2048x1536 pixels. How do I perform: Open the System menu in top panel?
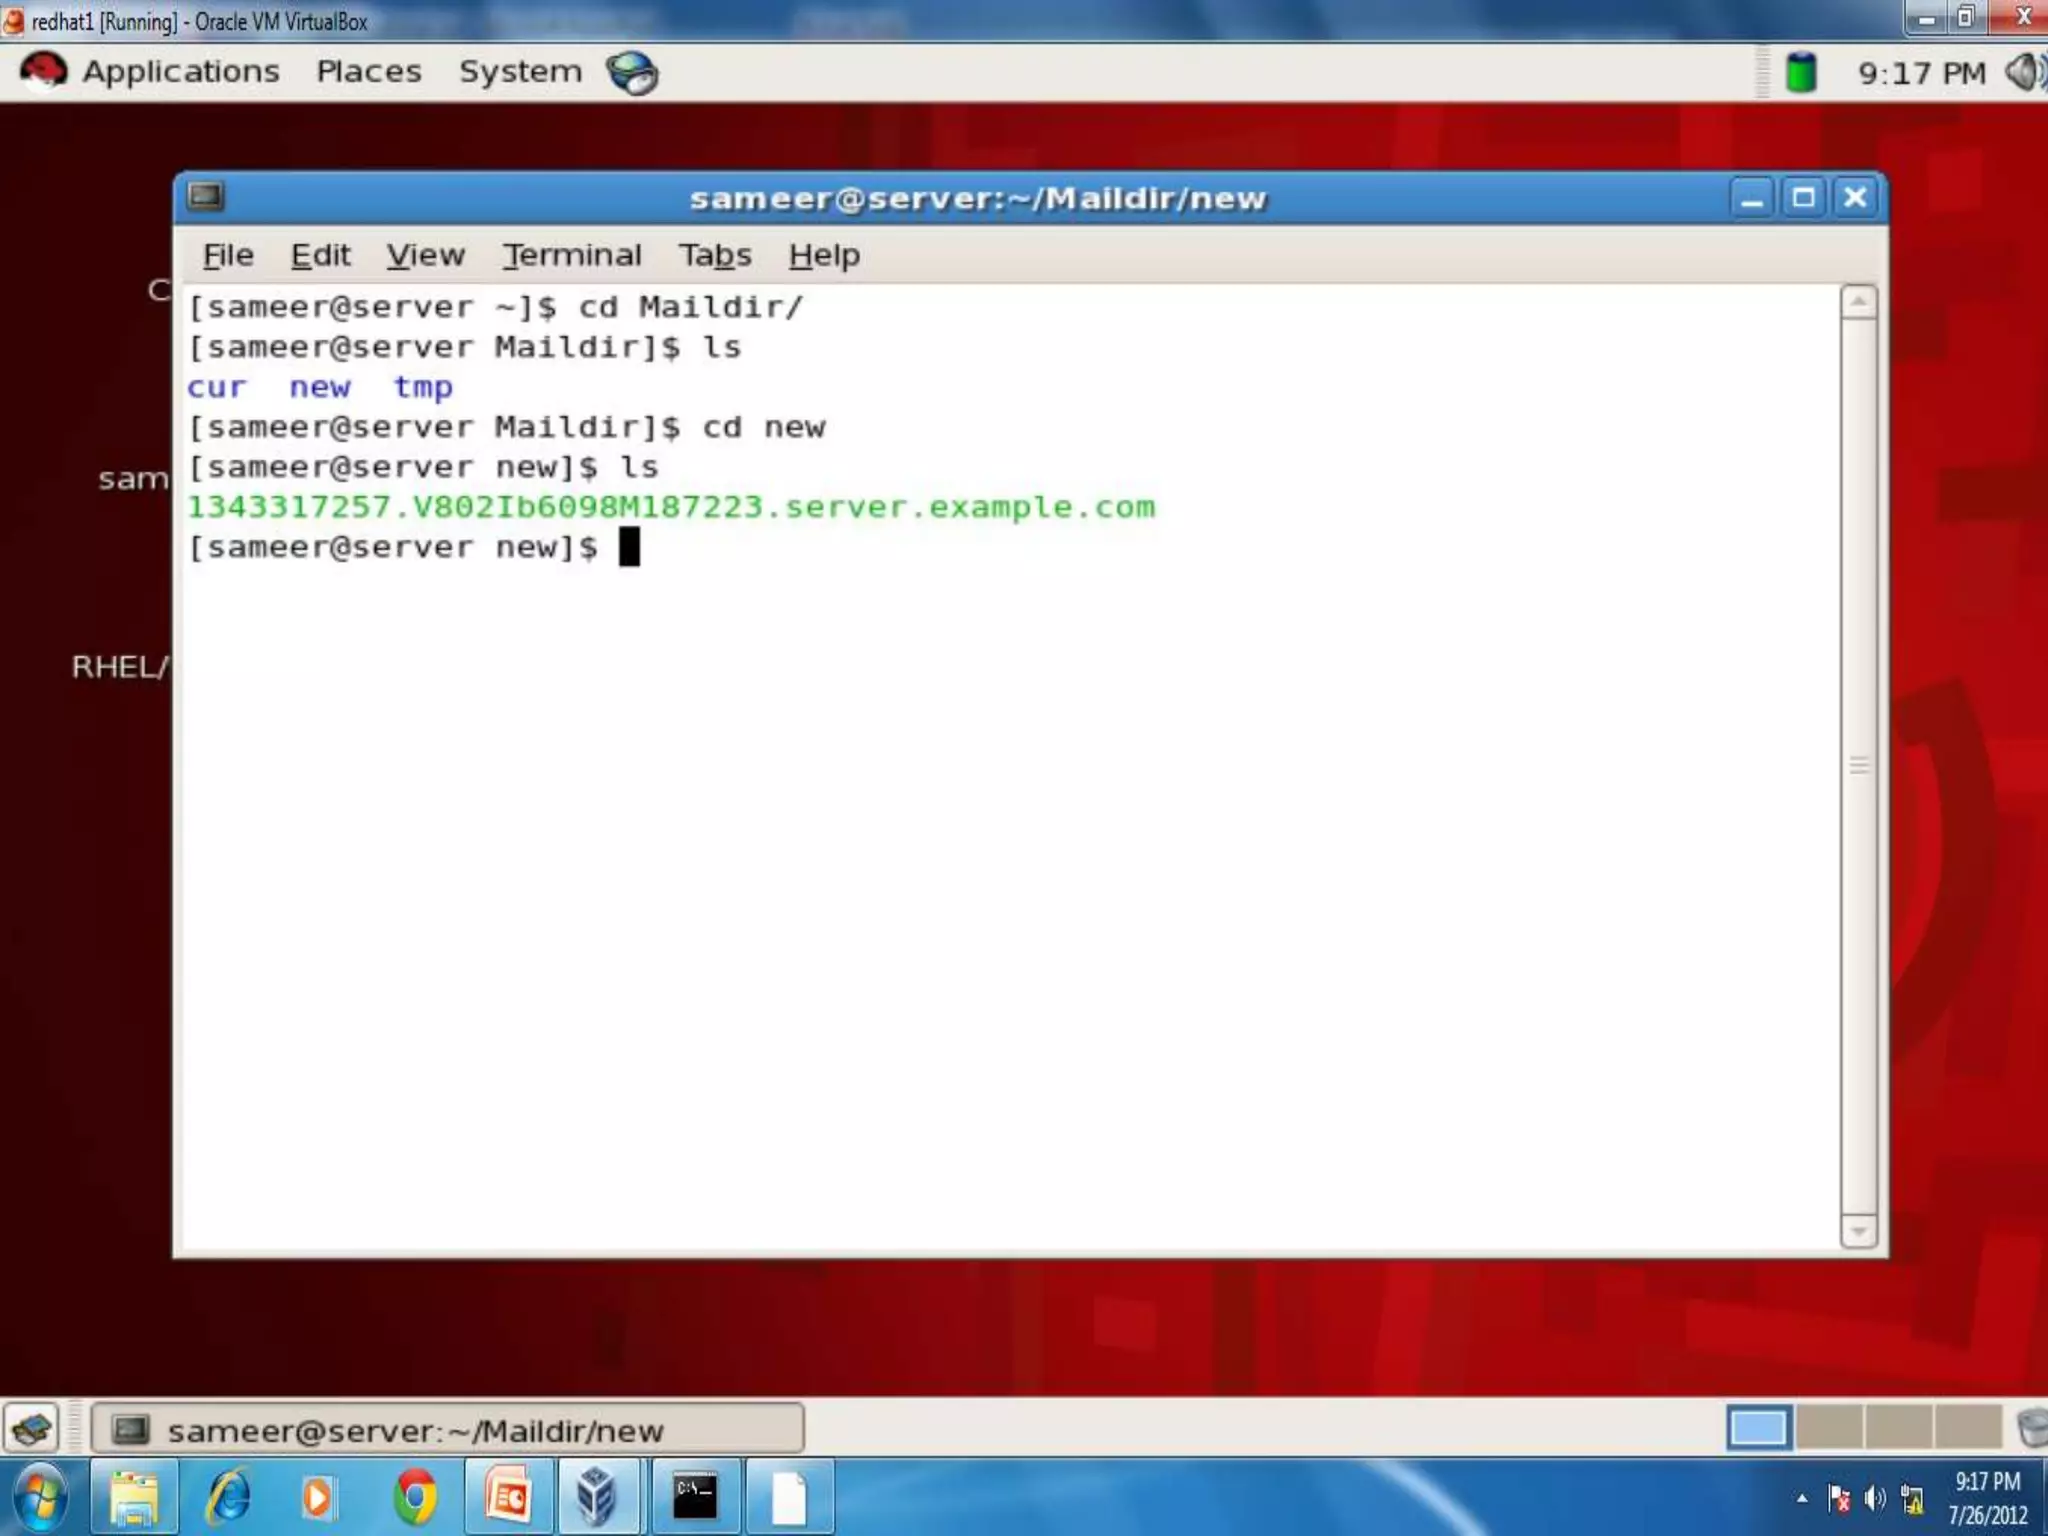tap(520, 72)
